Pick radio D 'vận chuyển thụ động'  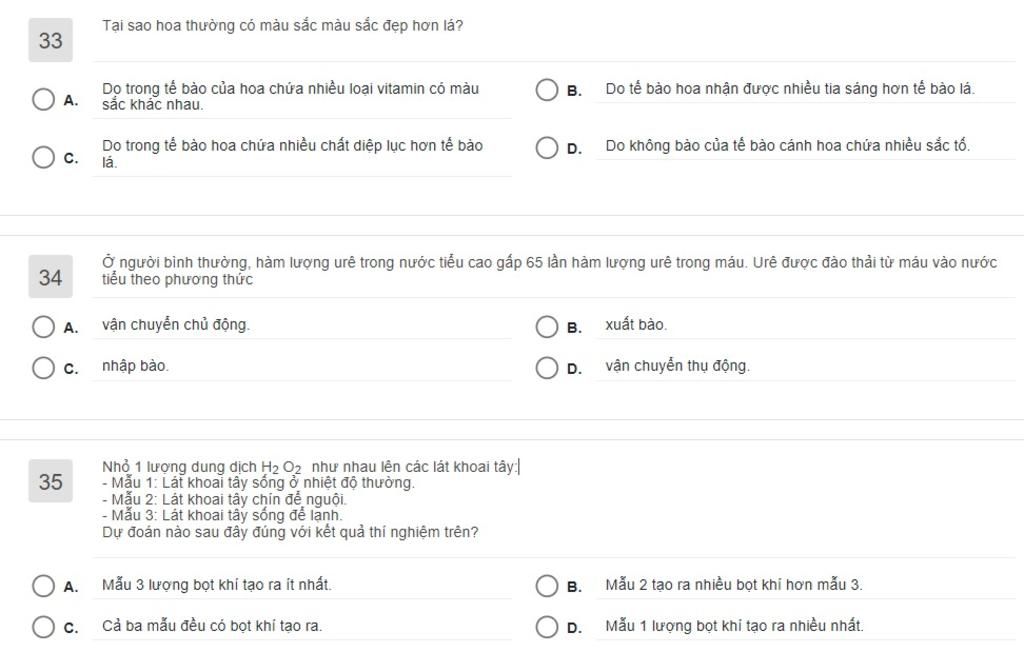[x=547, y=368]
